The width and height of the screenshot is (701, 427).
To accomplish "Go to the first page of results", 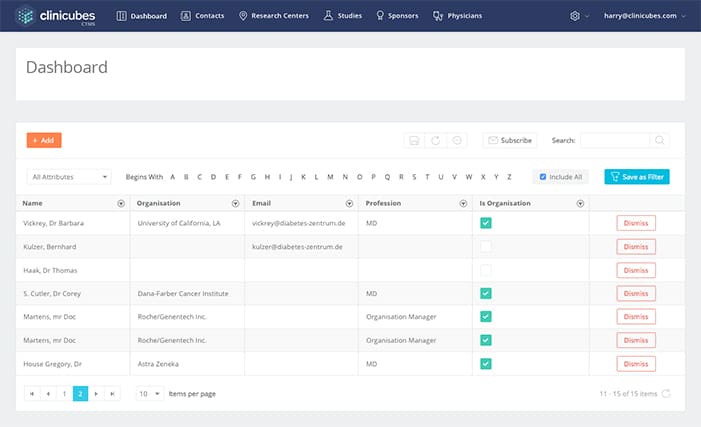I will coord(30,394).
